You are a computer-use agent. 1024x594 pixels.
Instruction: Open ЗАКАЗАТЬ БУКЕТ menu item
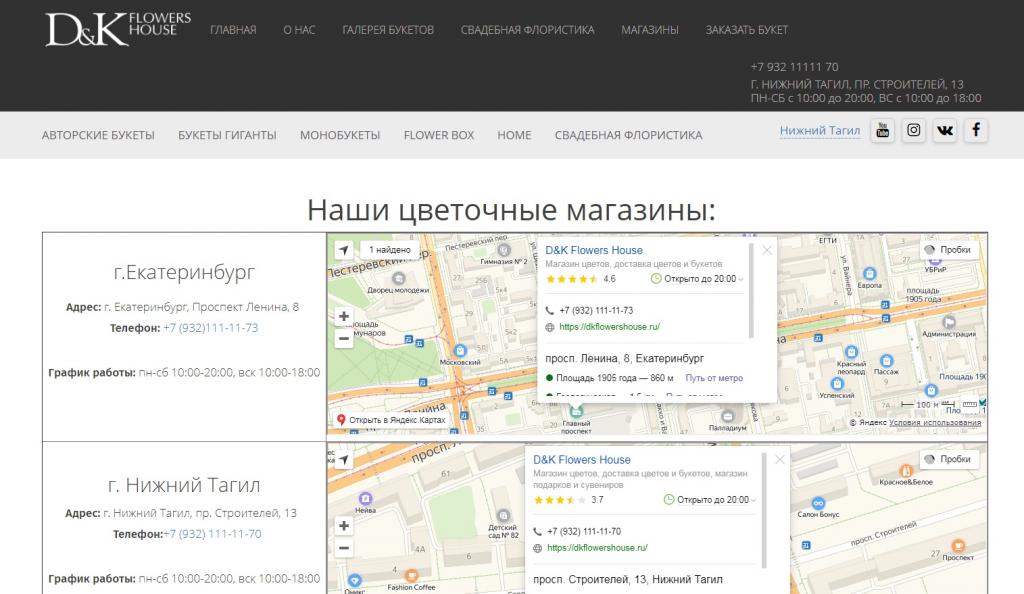[746, 30]
